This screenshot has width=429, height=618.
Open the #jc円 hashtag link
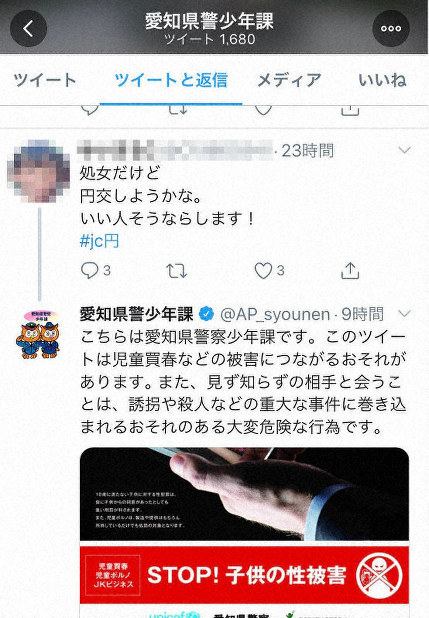click(99, 241)
